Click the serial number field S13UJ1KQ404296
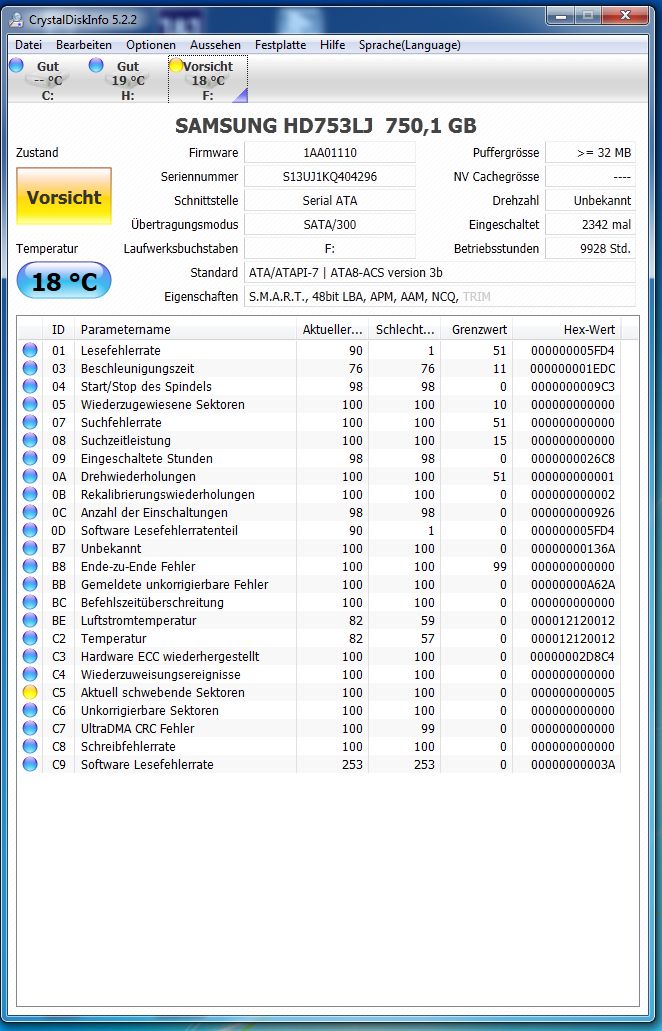 (330, 176)
